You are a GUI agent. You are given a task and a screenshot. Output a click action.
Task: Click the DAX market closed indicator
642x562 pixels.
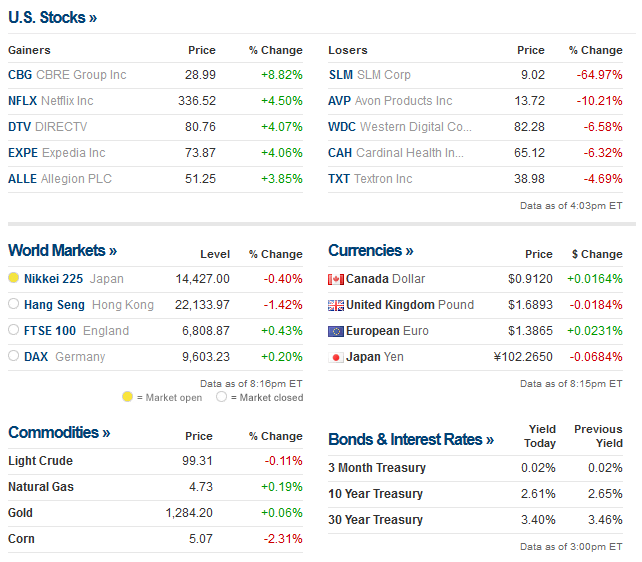tap(14, 355)
